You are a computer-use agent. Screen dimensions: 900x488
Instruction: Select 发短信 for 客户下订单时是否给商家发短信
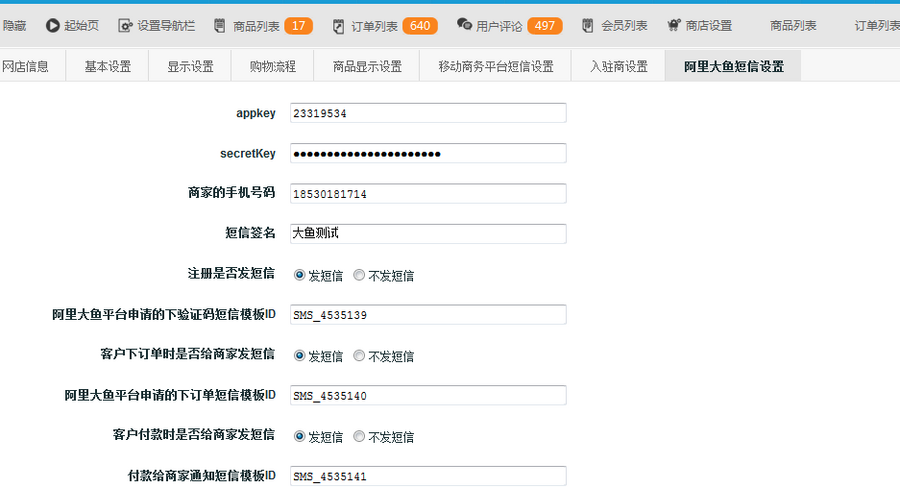[299, 355]
